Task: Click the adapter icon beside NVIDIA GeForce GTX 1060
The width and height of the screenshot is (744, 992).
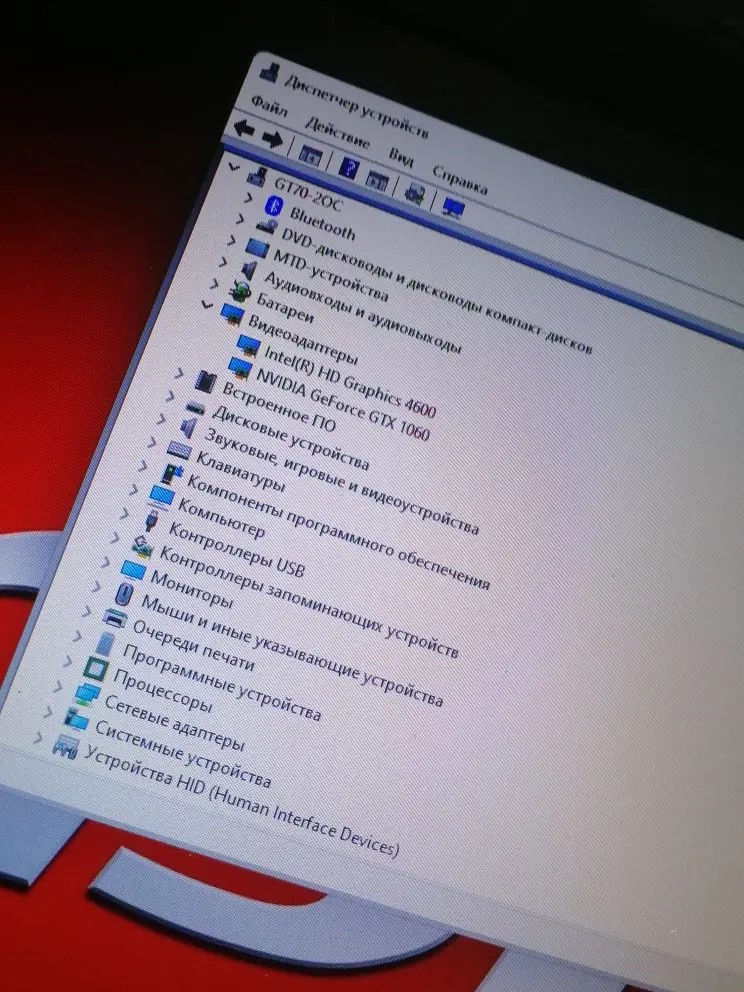Action: [x=240, y=367]
